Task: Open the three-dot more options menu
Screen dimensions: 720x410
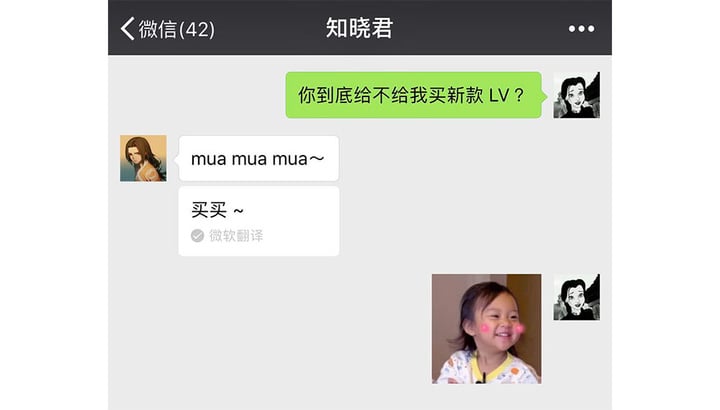Action: 581,29
